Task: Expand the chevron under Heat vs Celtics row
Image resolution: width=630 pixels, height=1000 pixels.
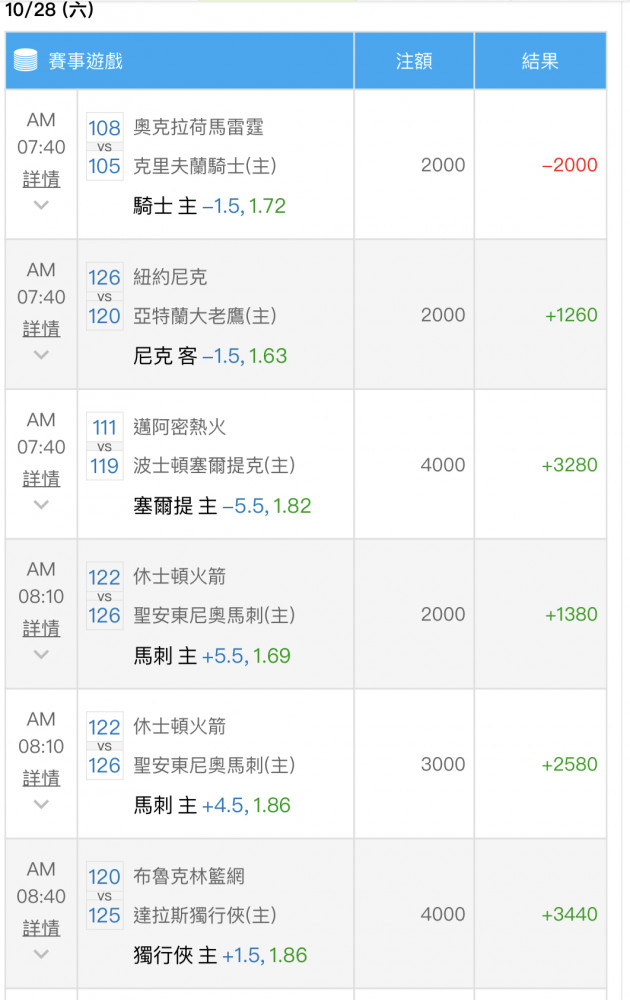Action: pos(41,505)
